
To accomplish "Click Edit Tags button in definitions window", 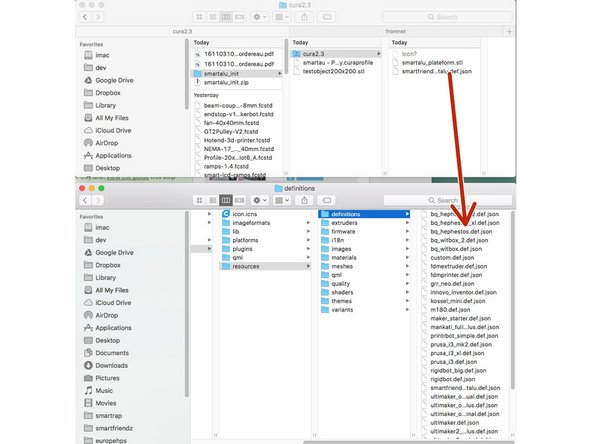I will (327, 200).
